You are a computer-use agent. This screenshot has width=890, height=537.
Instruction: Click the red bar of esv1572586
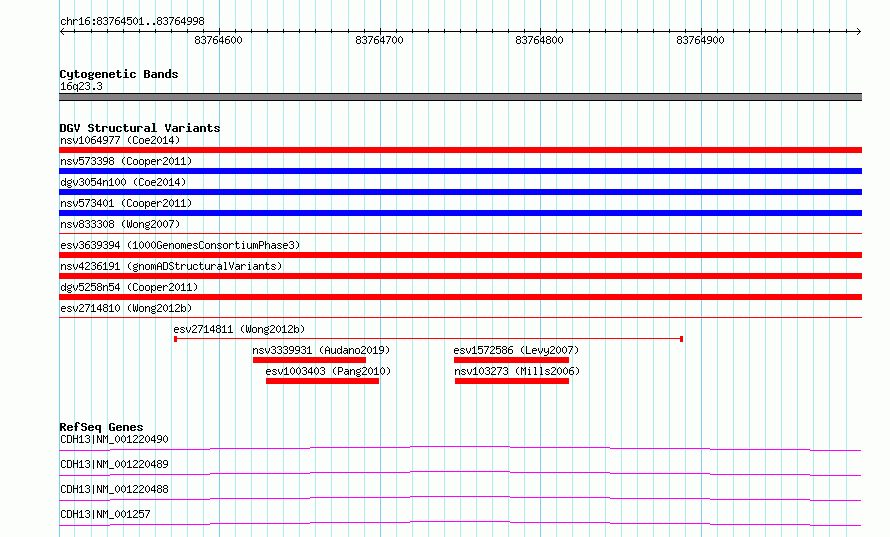511,360
